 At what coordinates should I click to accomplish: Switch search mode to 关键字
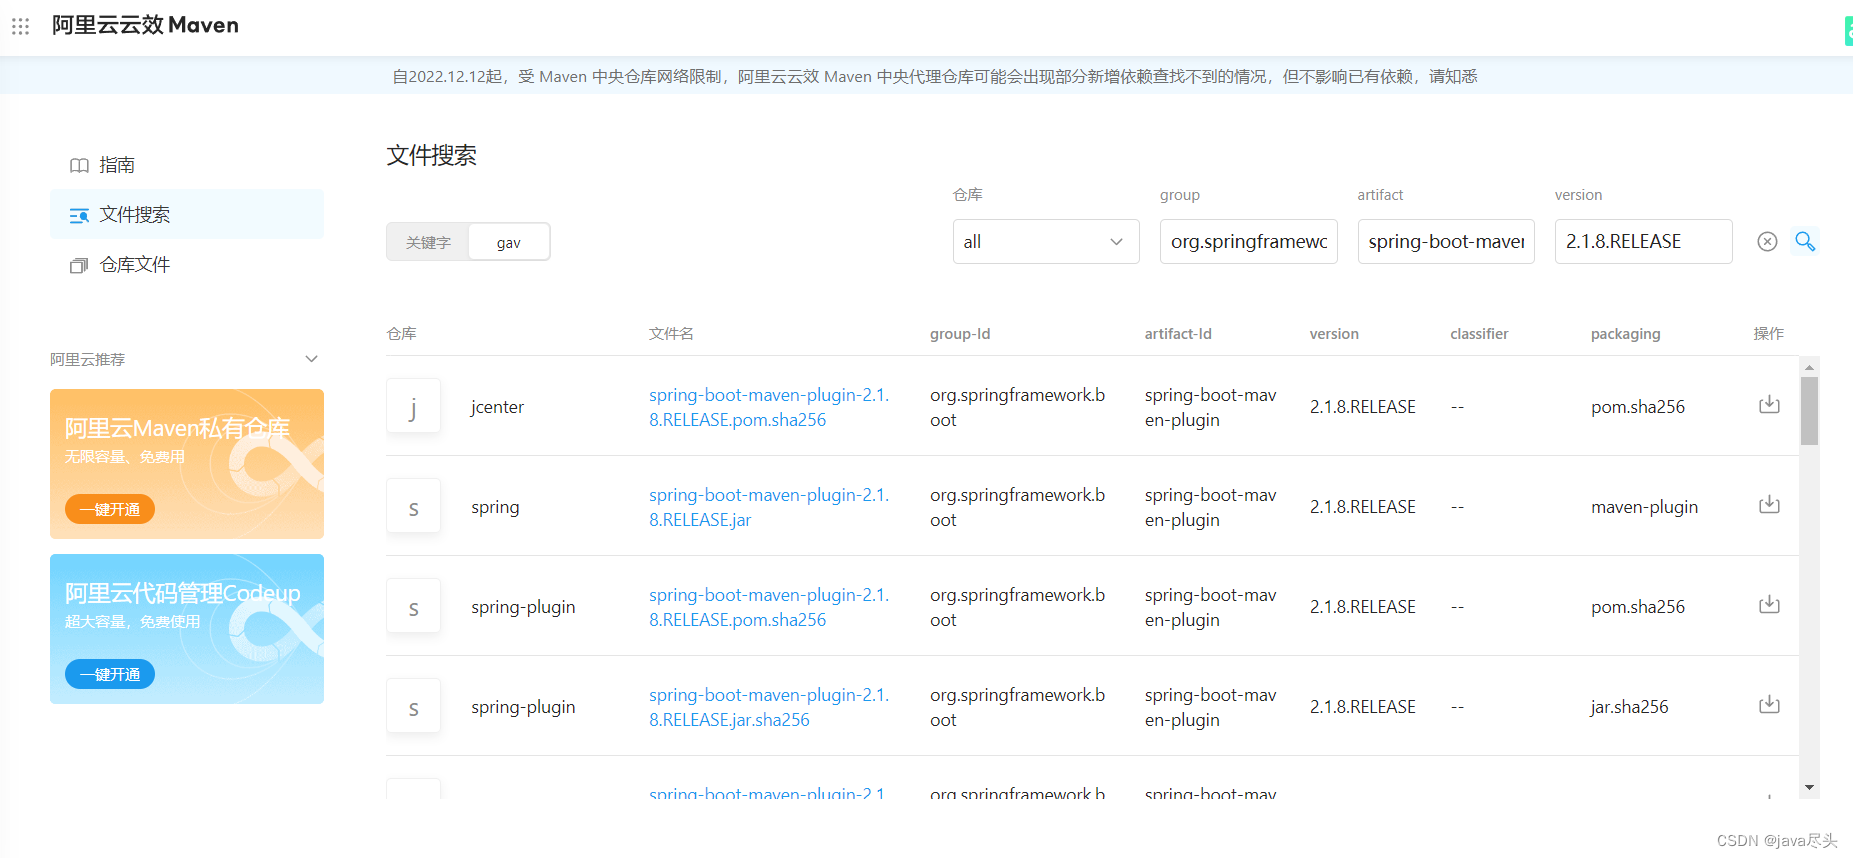point(428,242)
